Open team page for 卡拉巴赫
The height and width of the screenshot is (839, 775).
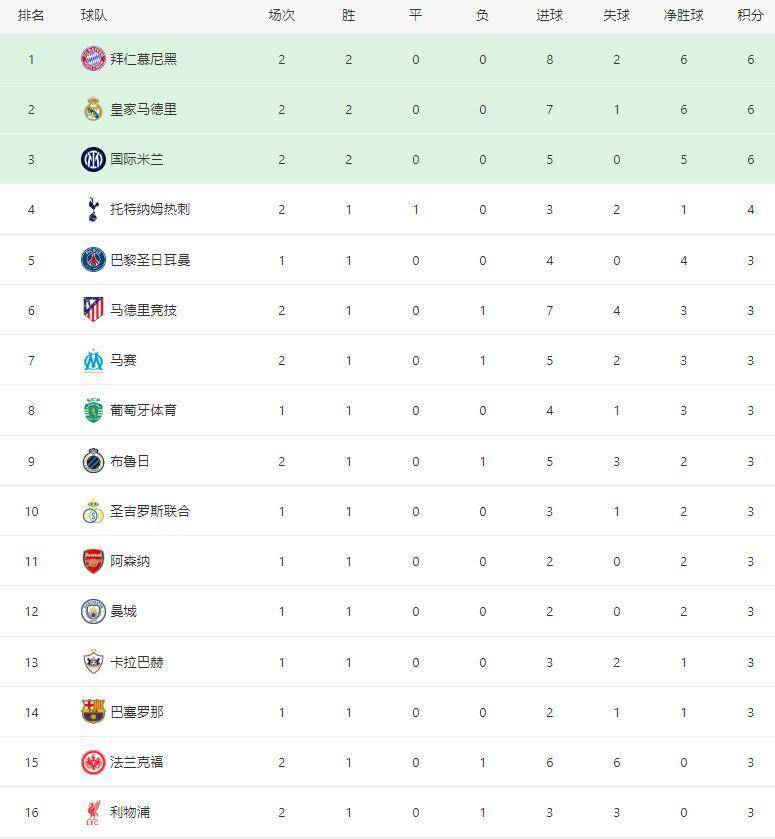point(136,662)
